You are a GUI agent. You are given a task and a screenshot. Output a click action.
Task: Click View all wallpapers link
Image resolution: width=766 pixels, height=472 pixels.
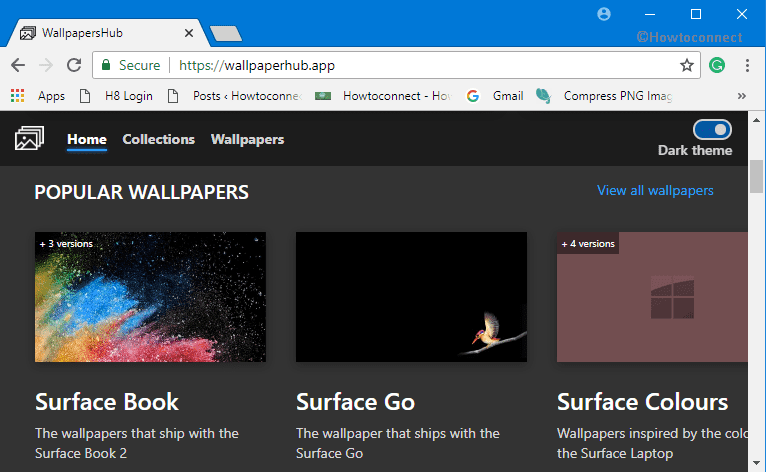pyautogui.click(x=655, y=190)
